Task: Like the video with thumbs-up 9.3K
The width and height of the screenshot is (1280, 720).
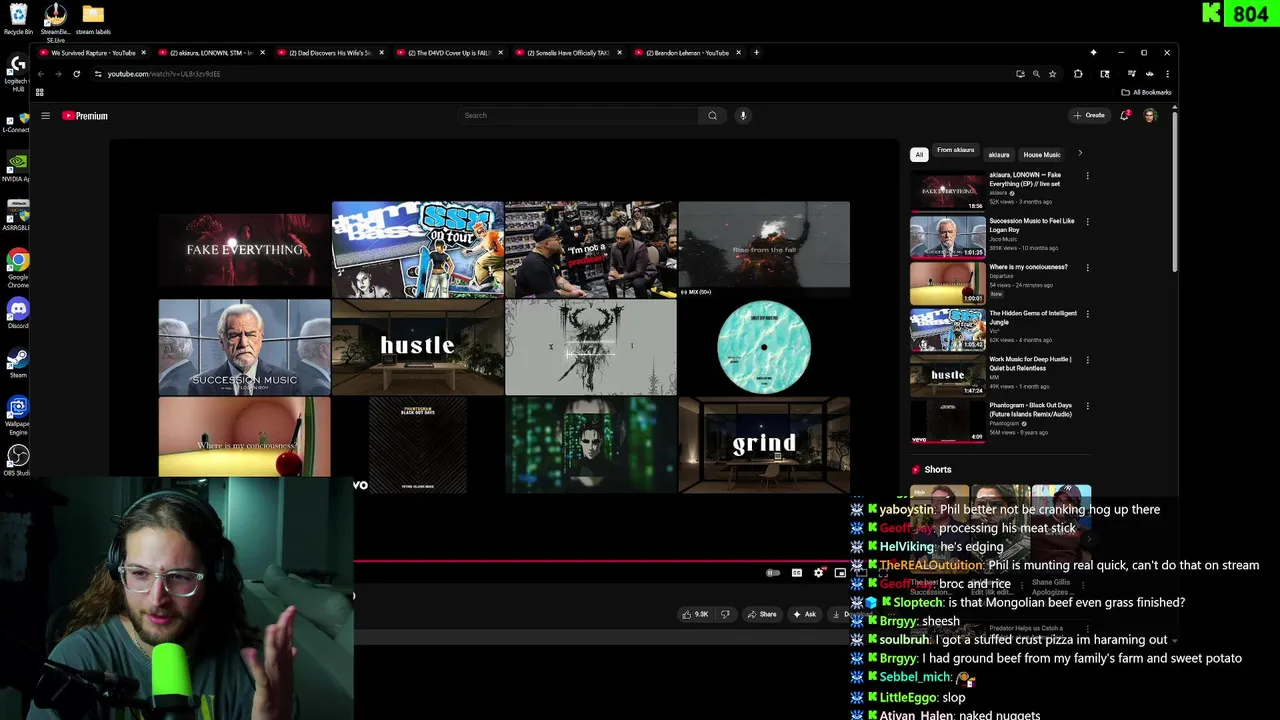Action: tap(695, 614)
